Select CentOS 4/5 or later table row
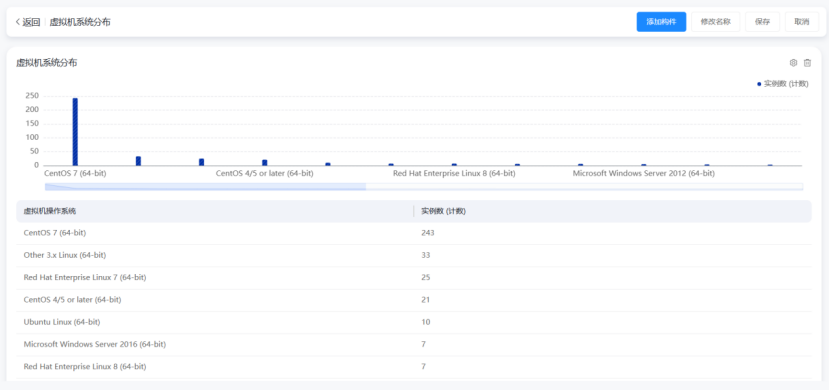Viewport: 829px width, 390px height. pos(414,300)
